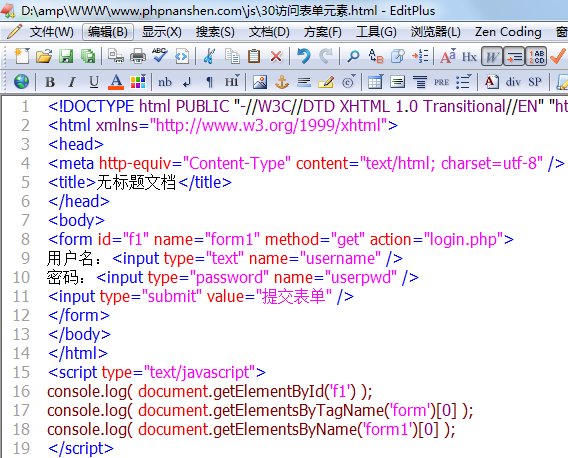Click the Go to line icon
Image resolution: width=568 pixels, height=458 pixels.
[x=420, y=56]
